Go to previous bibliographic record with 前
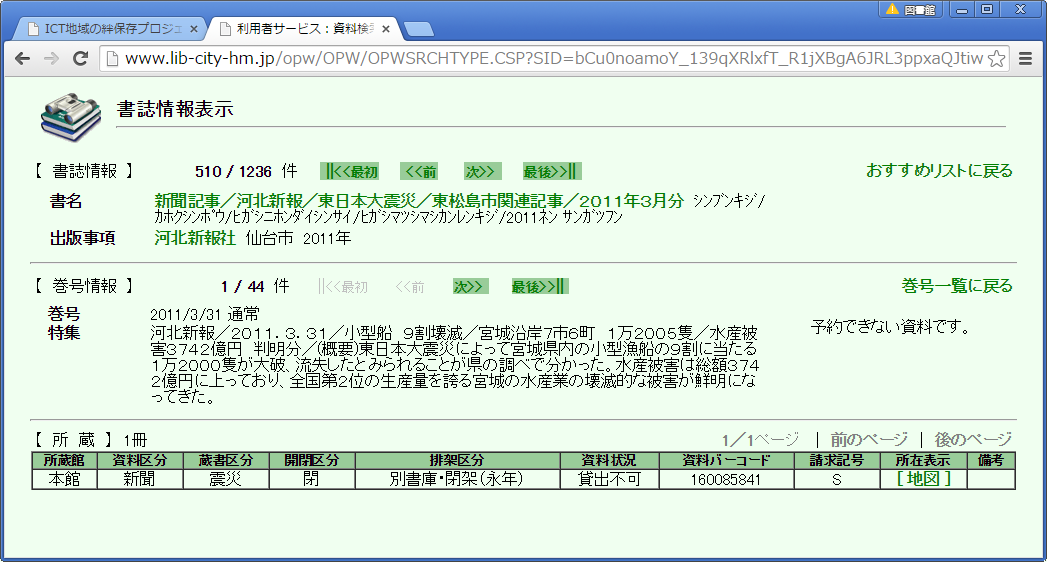Viewport: 1047px width, 563px height. tap(418, 171)
